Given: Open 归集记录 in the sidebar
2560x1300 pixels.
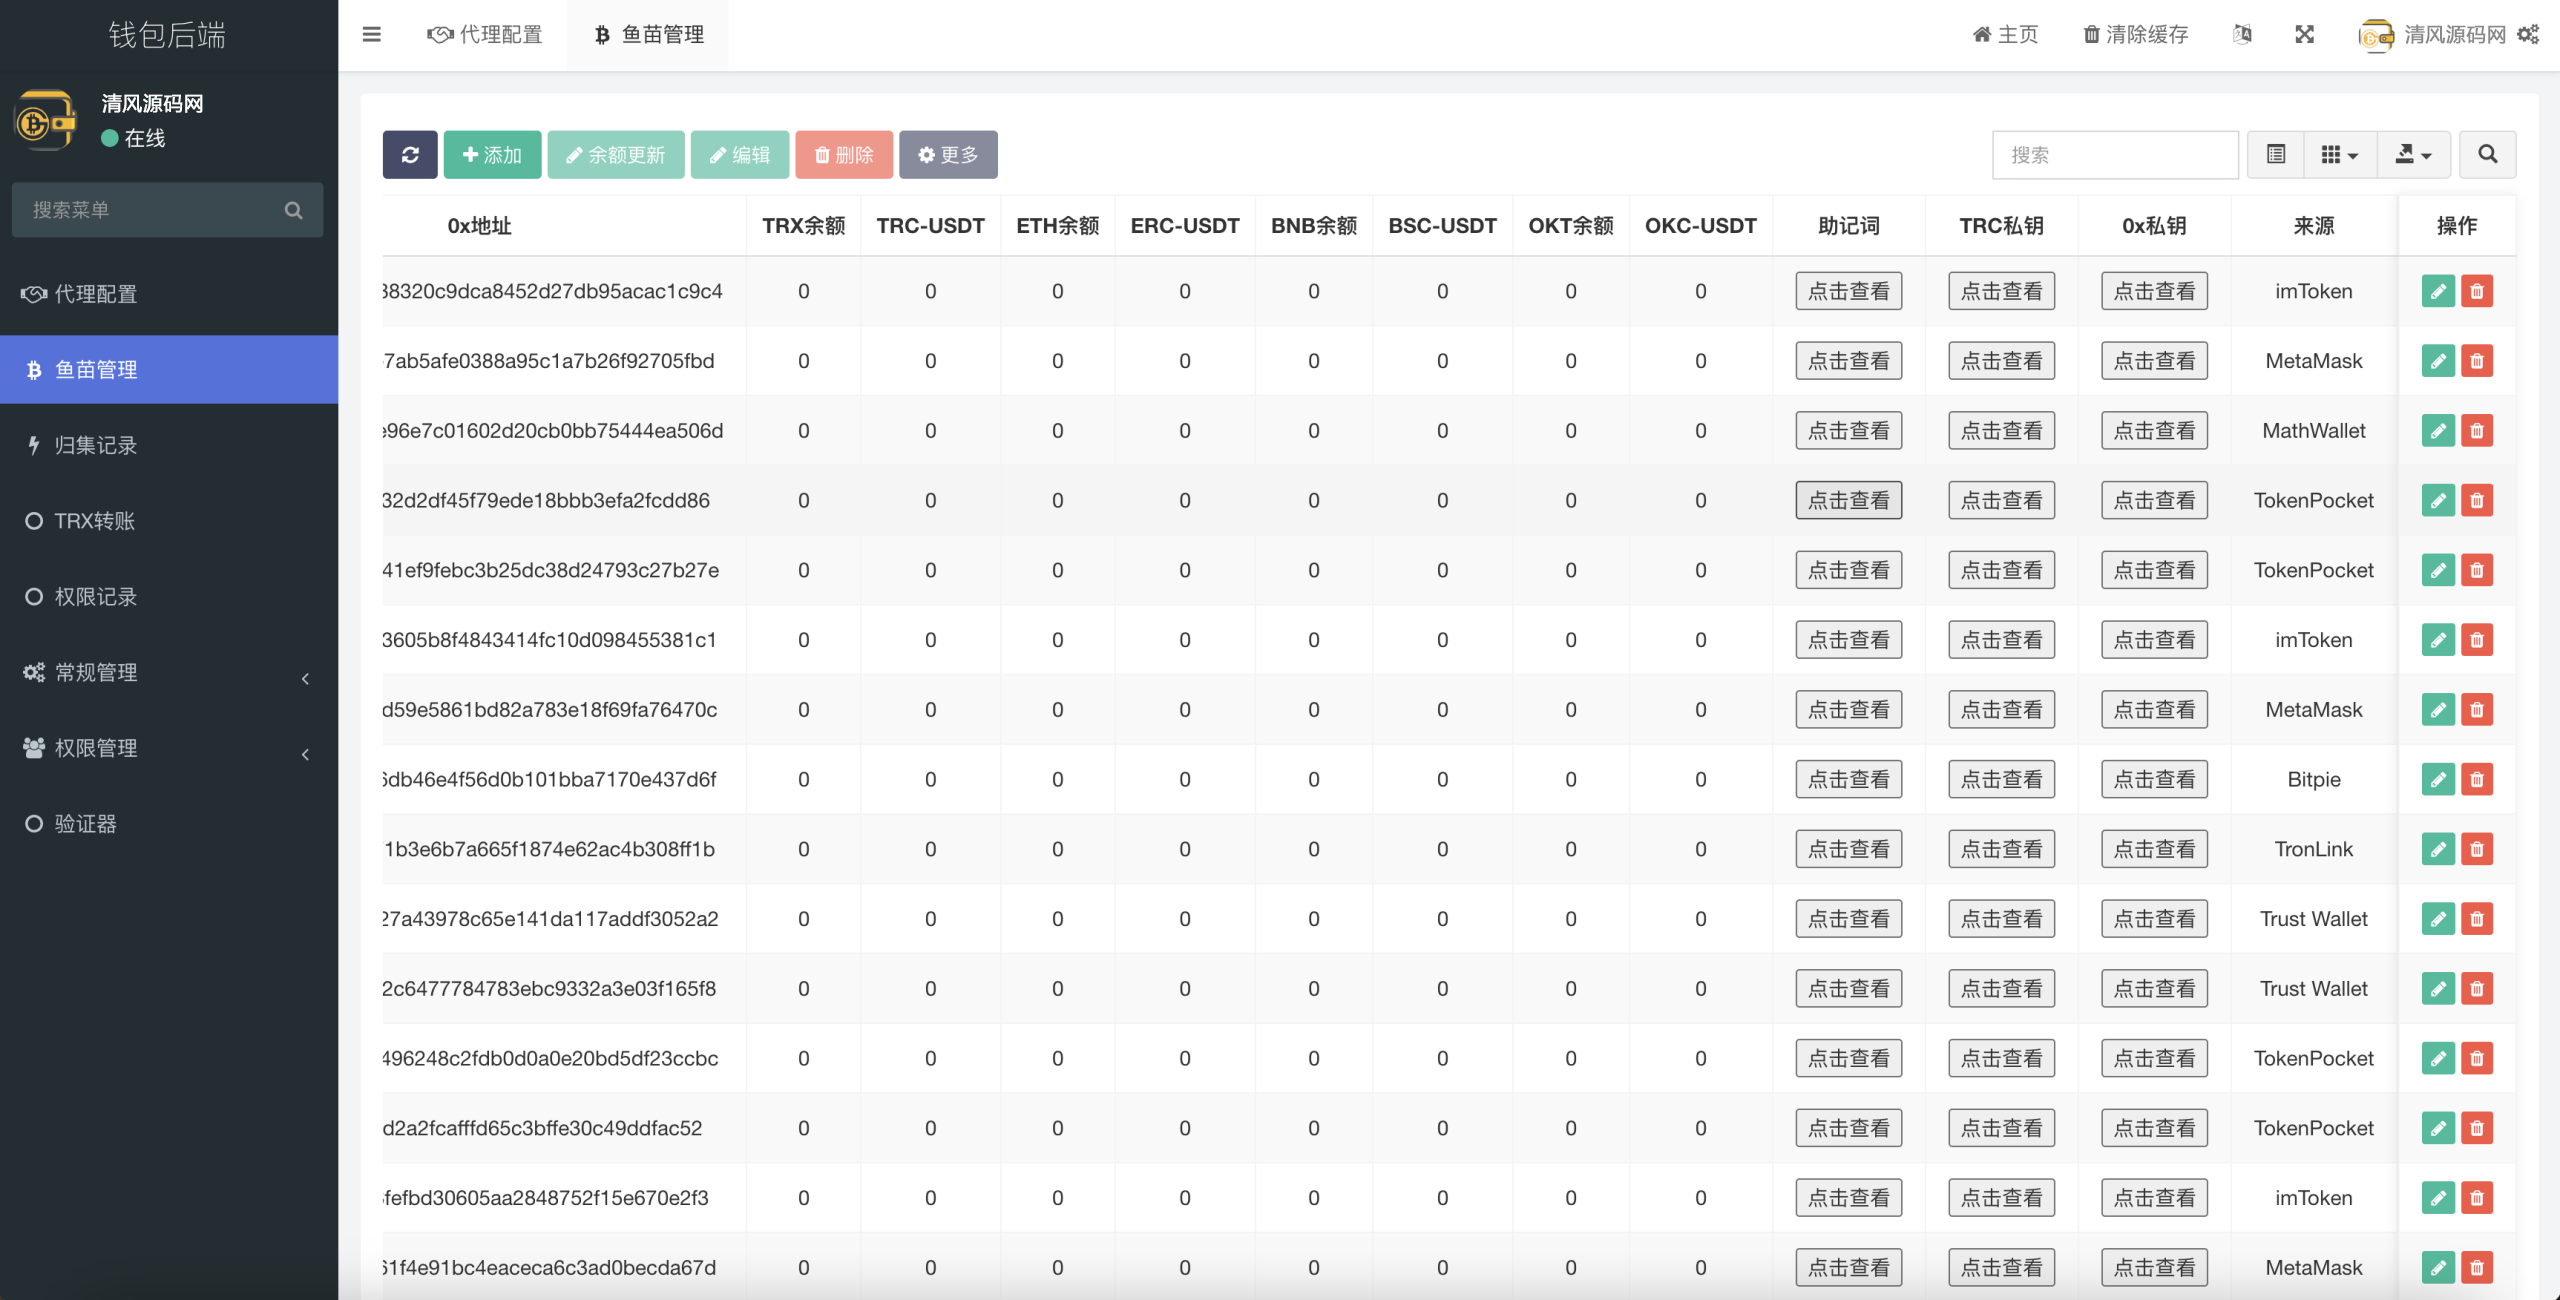Looking at the screenshot, I should pyautogui.click(x=96, y=446).
